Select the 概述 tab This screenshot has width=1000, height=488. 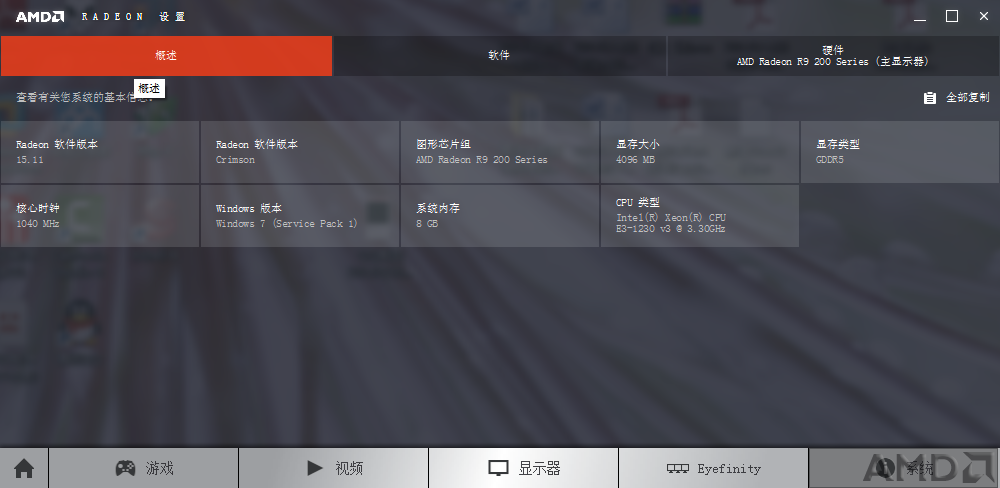166,55
